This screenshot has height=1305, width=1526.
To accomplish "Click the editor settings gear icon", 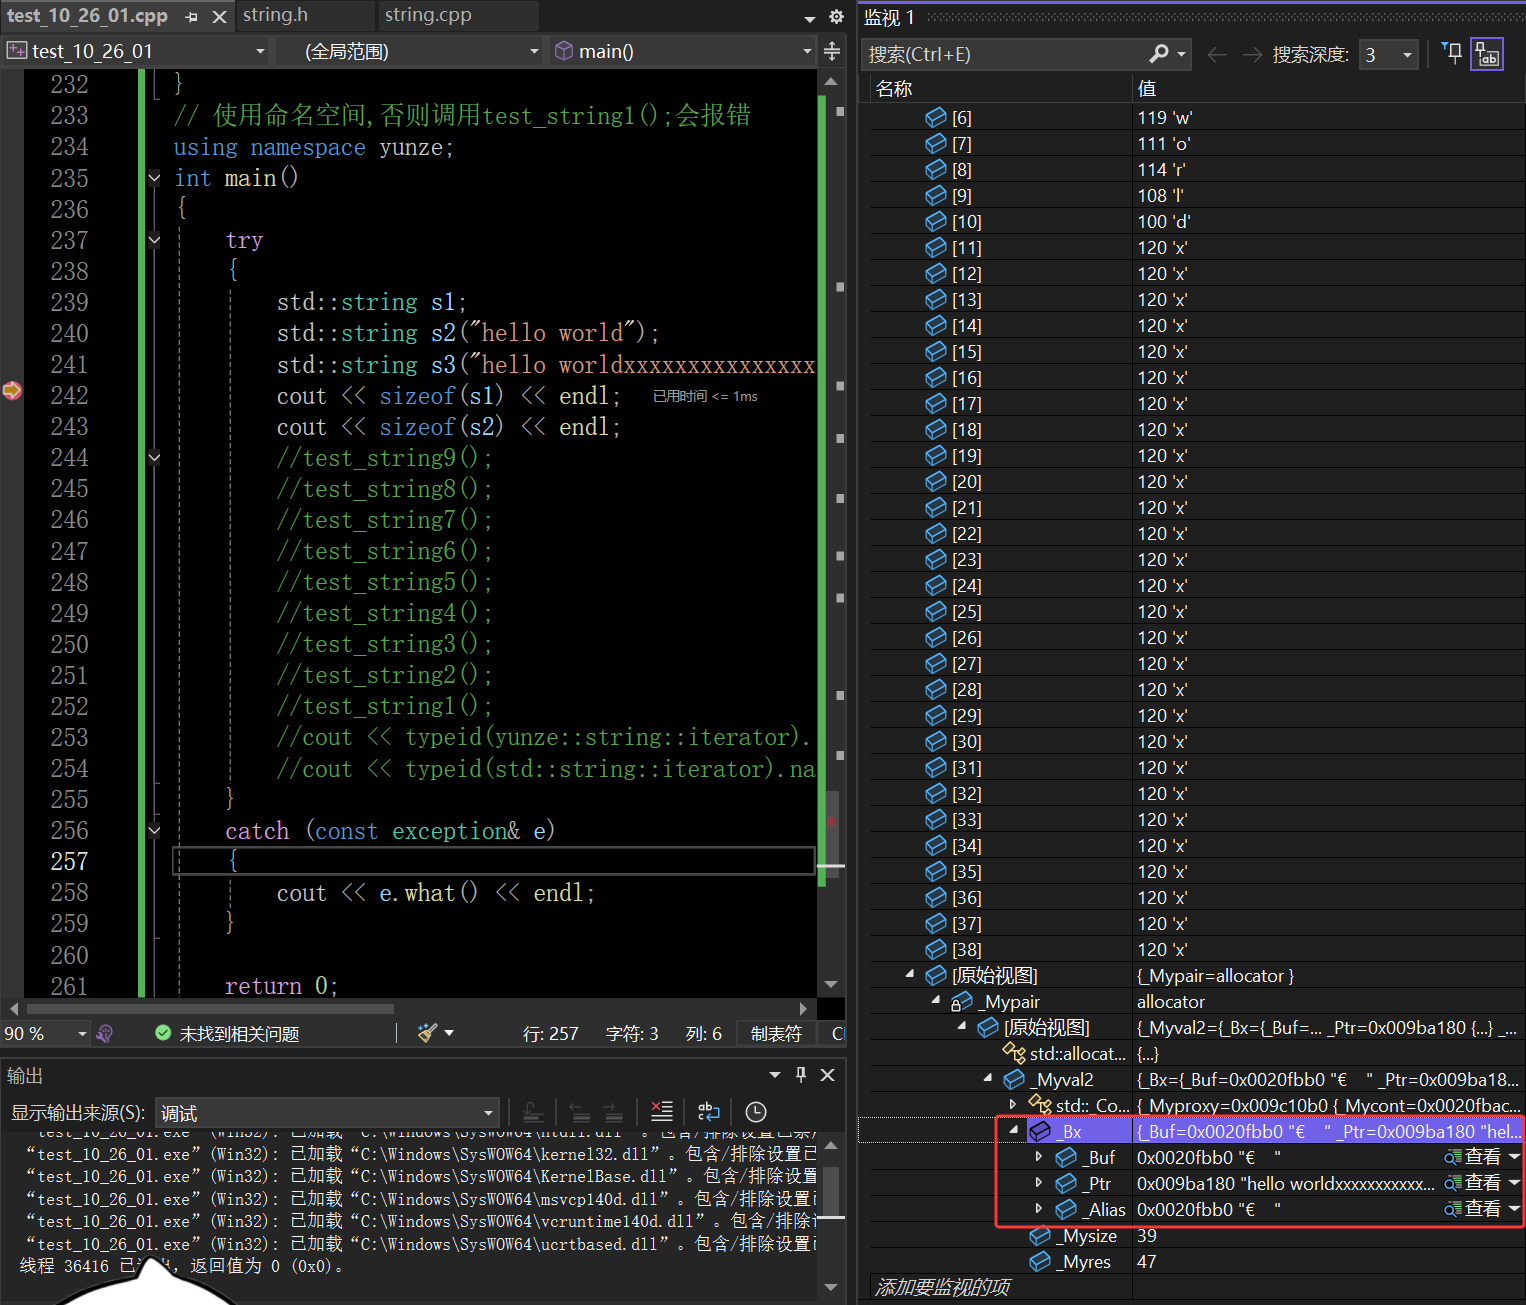I will 837,17.
